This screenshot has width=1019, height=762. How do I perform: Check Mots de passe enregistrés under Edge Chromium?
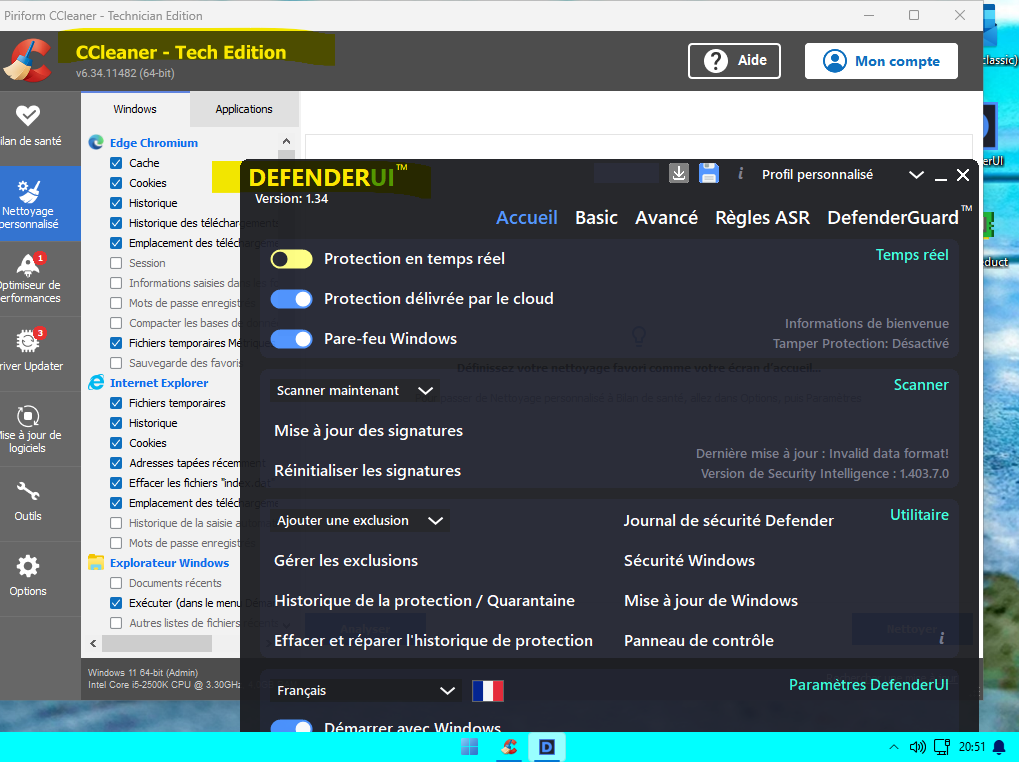pyautogui.click(x=116, y=303)
